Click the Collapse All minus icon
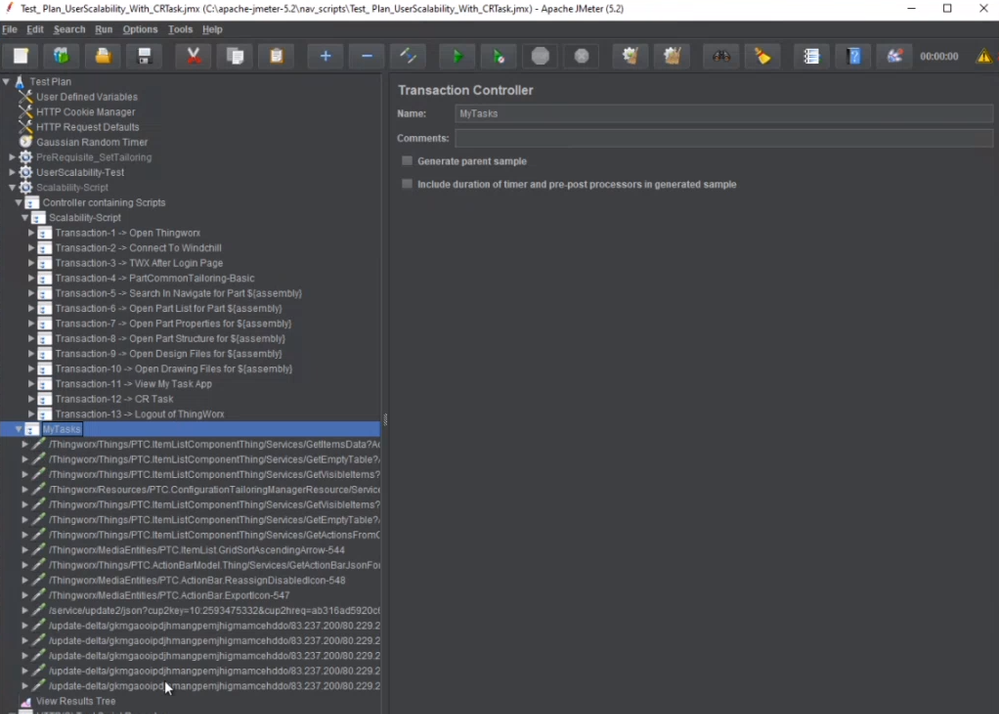Screen dimensions: 999x714 (x=367, y=56)
